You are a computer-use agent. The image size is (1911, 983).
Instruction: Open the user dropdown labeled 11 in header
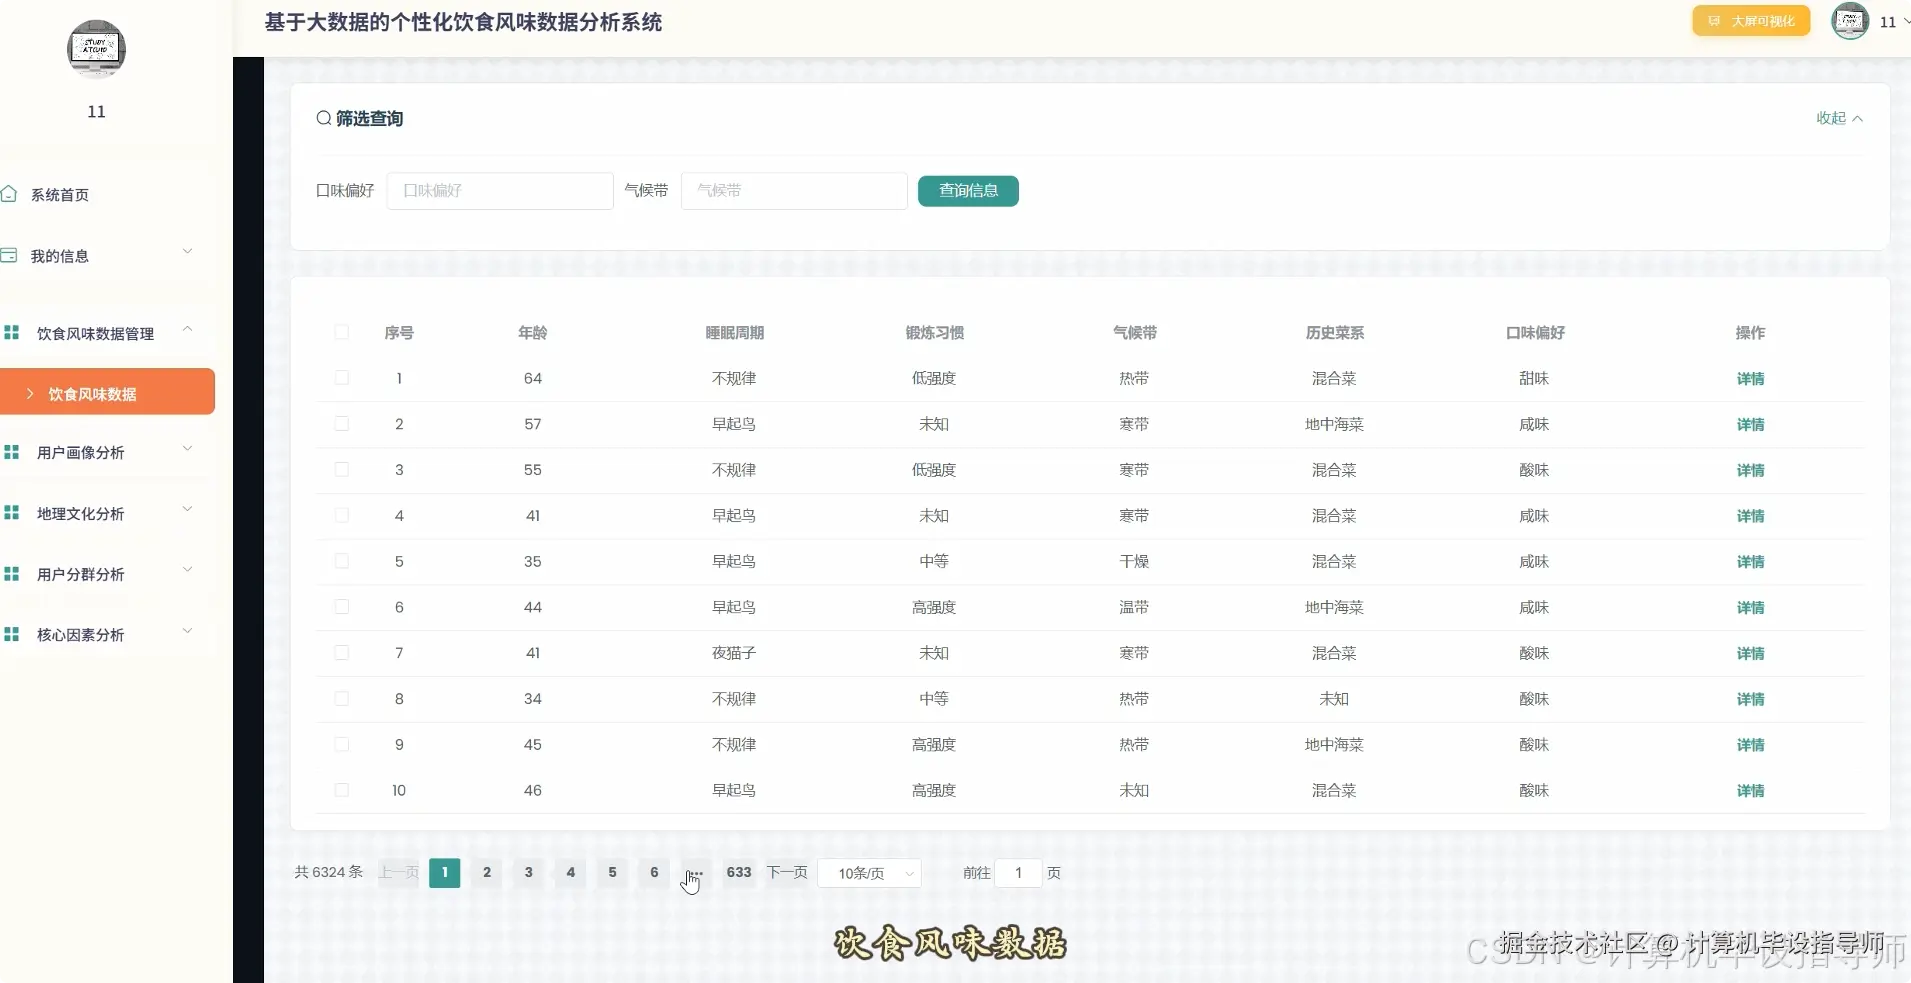[x=1890, y=21]
